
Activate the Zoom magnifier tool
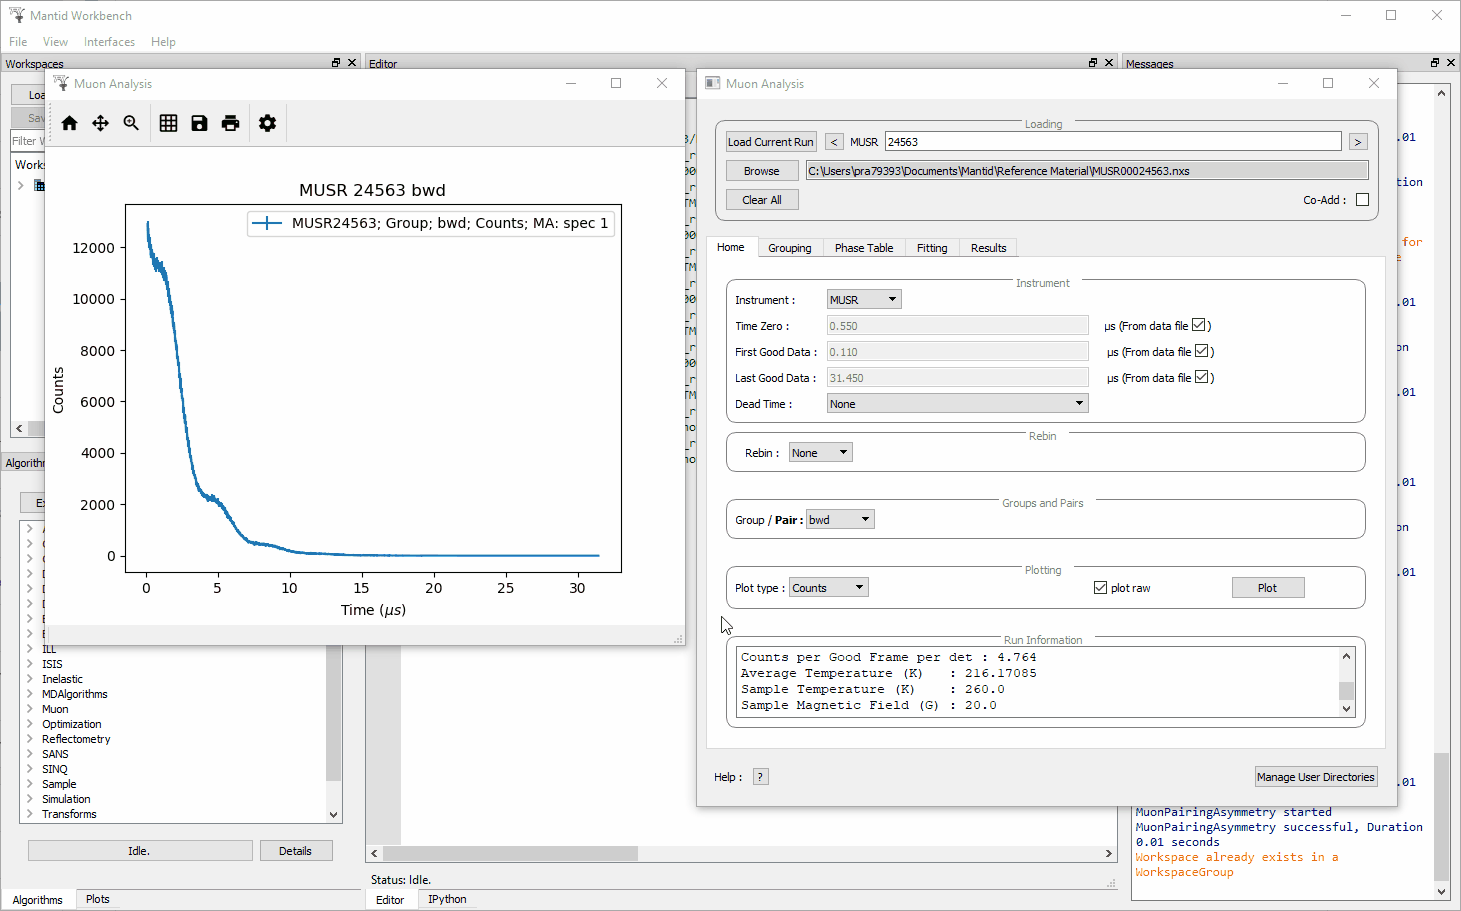point(131,123)
